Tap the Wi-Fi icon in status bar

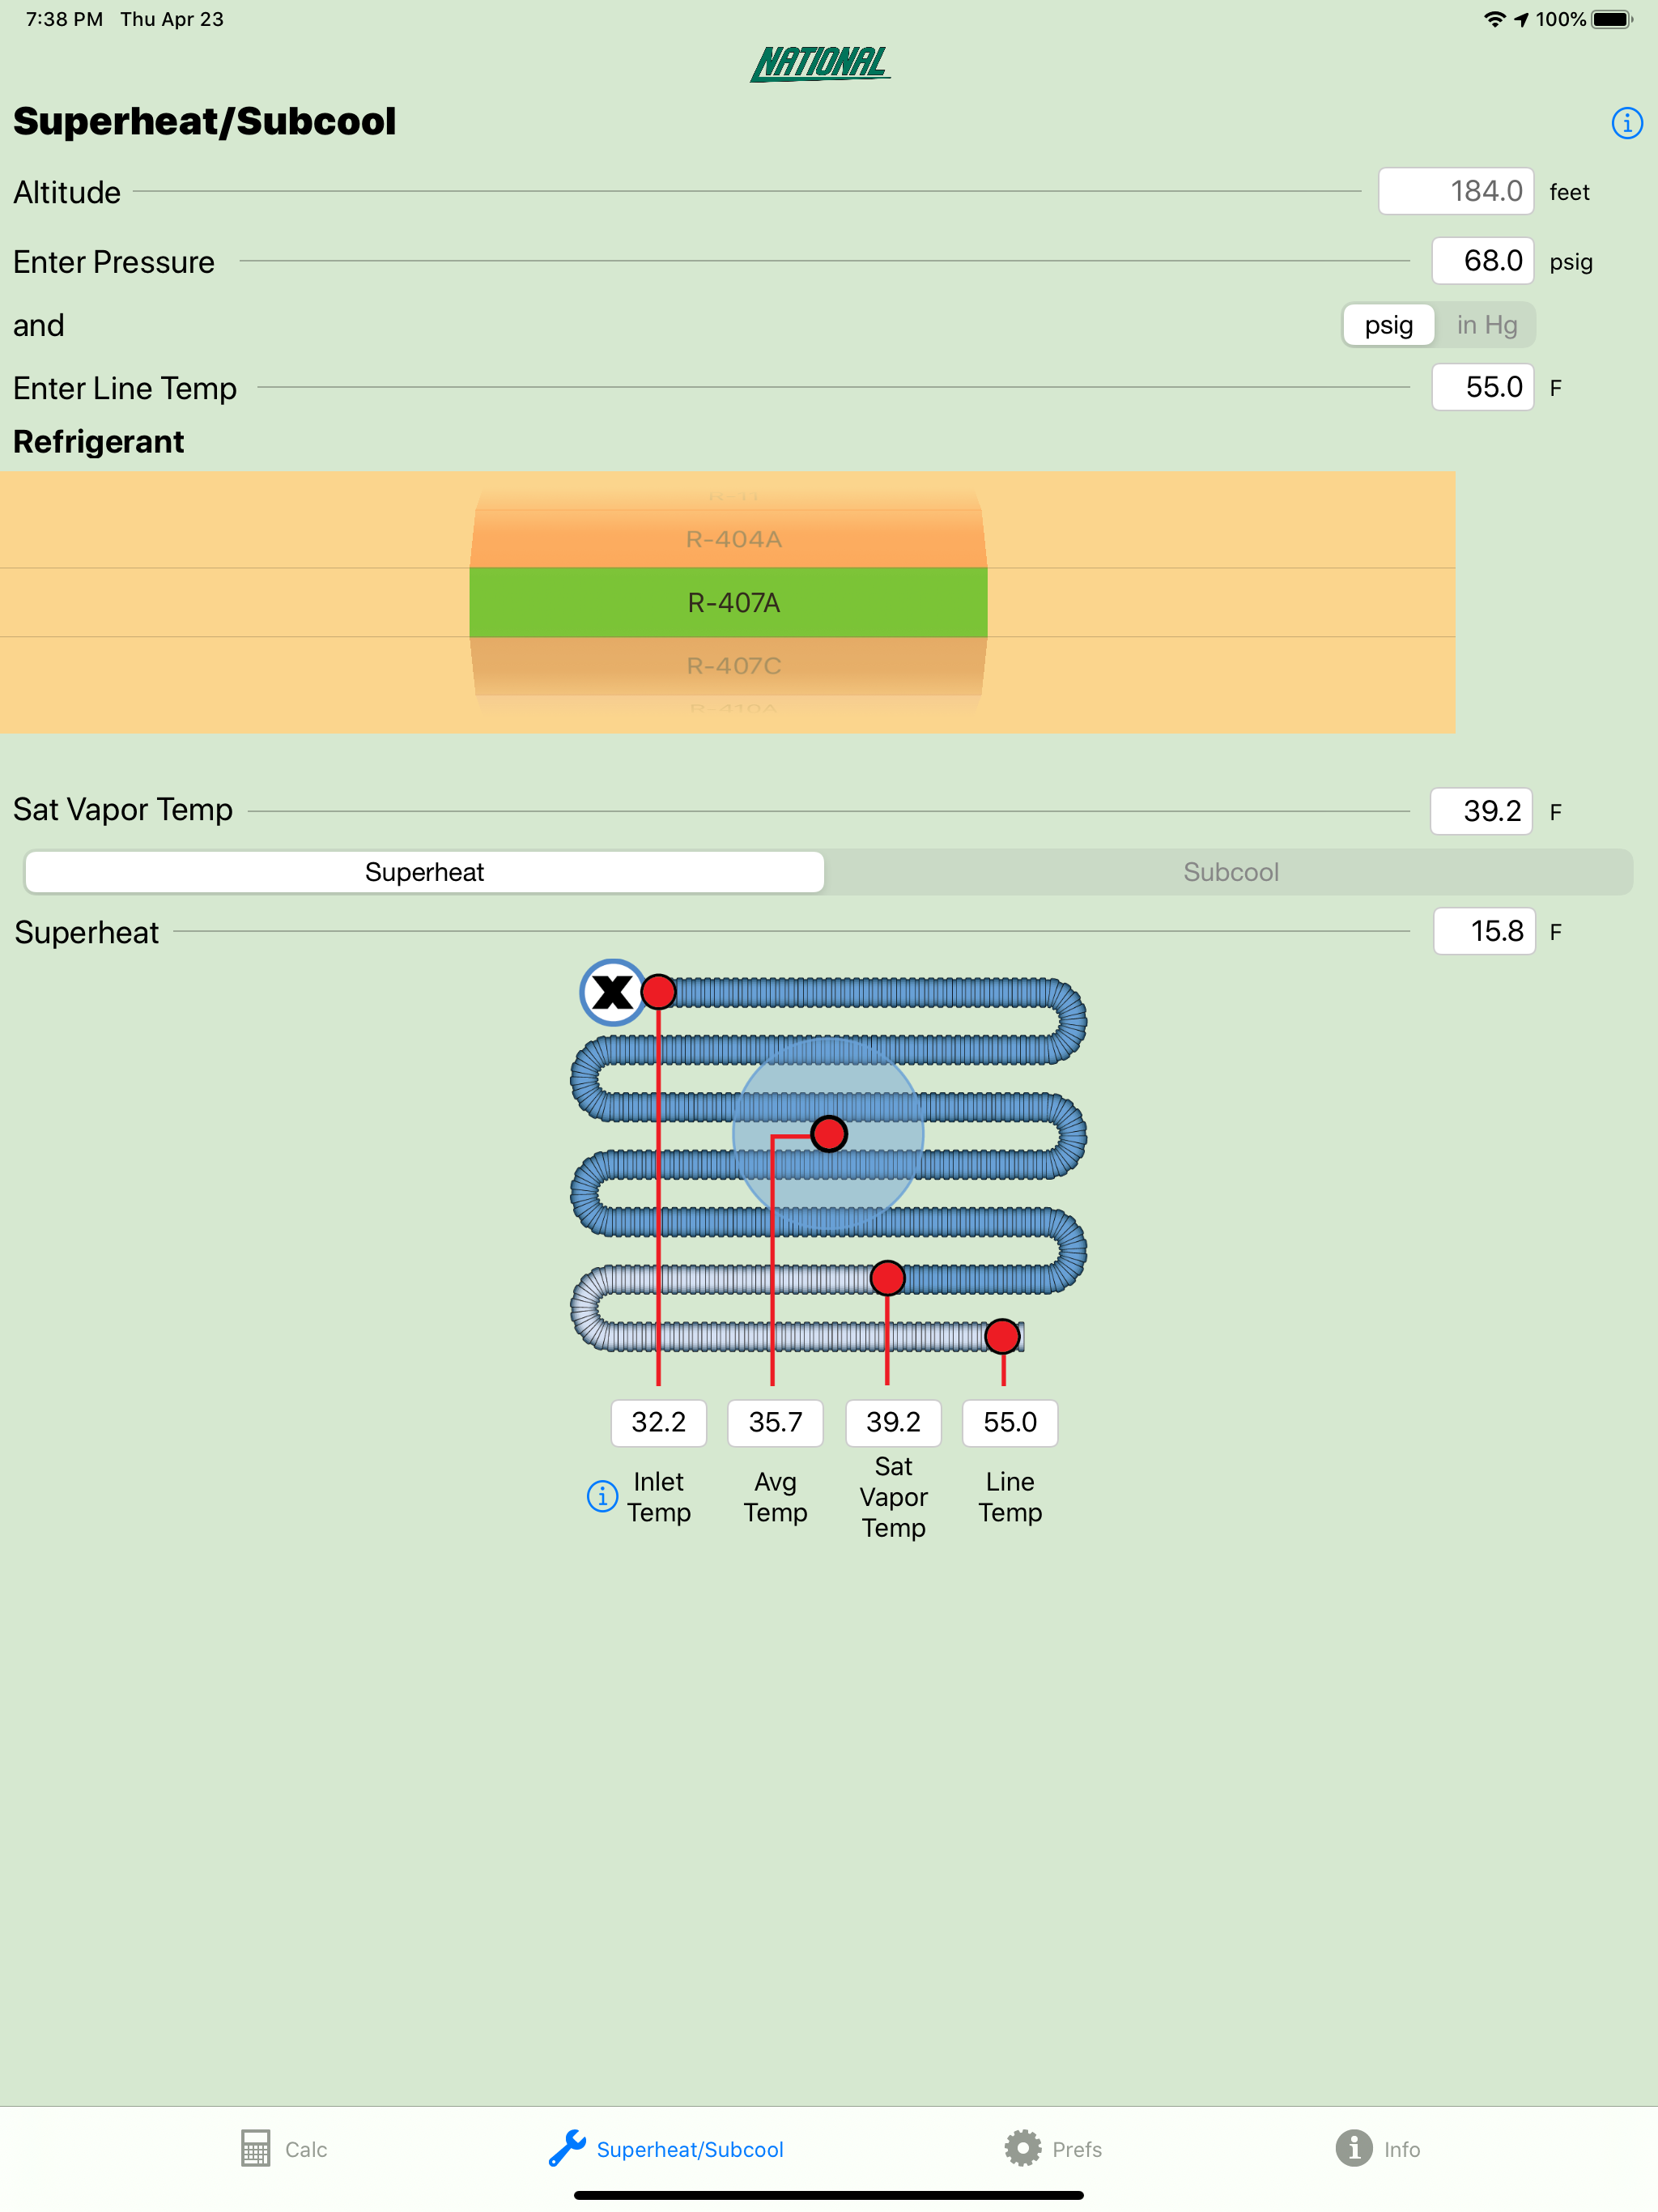point(1494,19)
